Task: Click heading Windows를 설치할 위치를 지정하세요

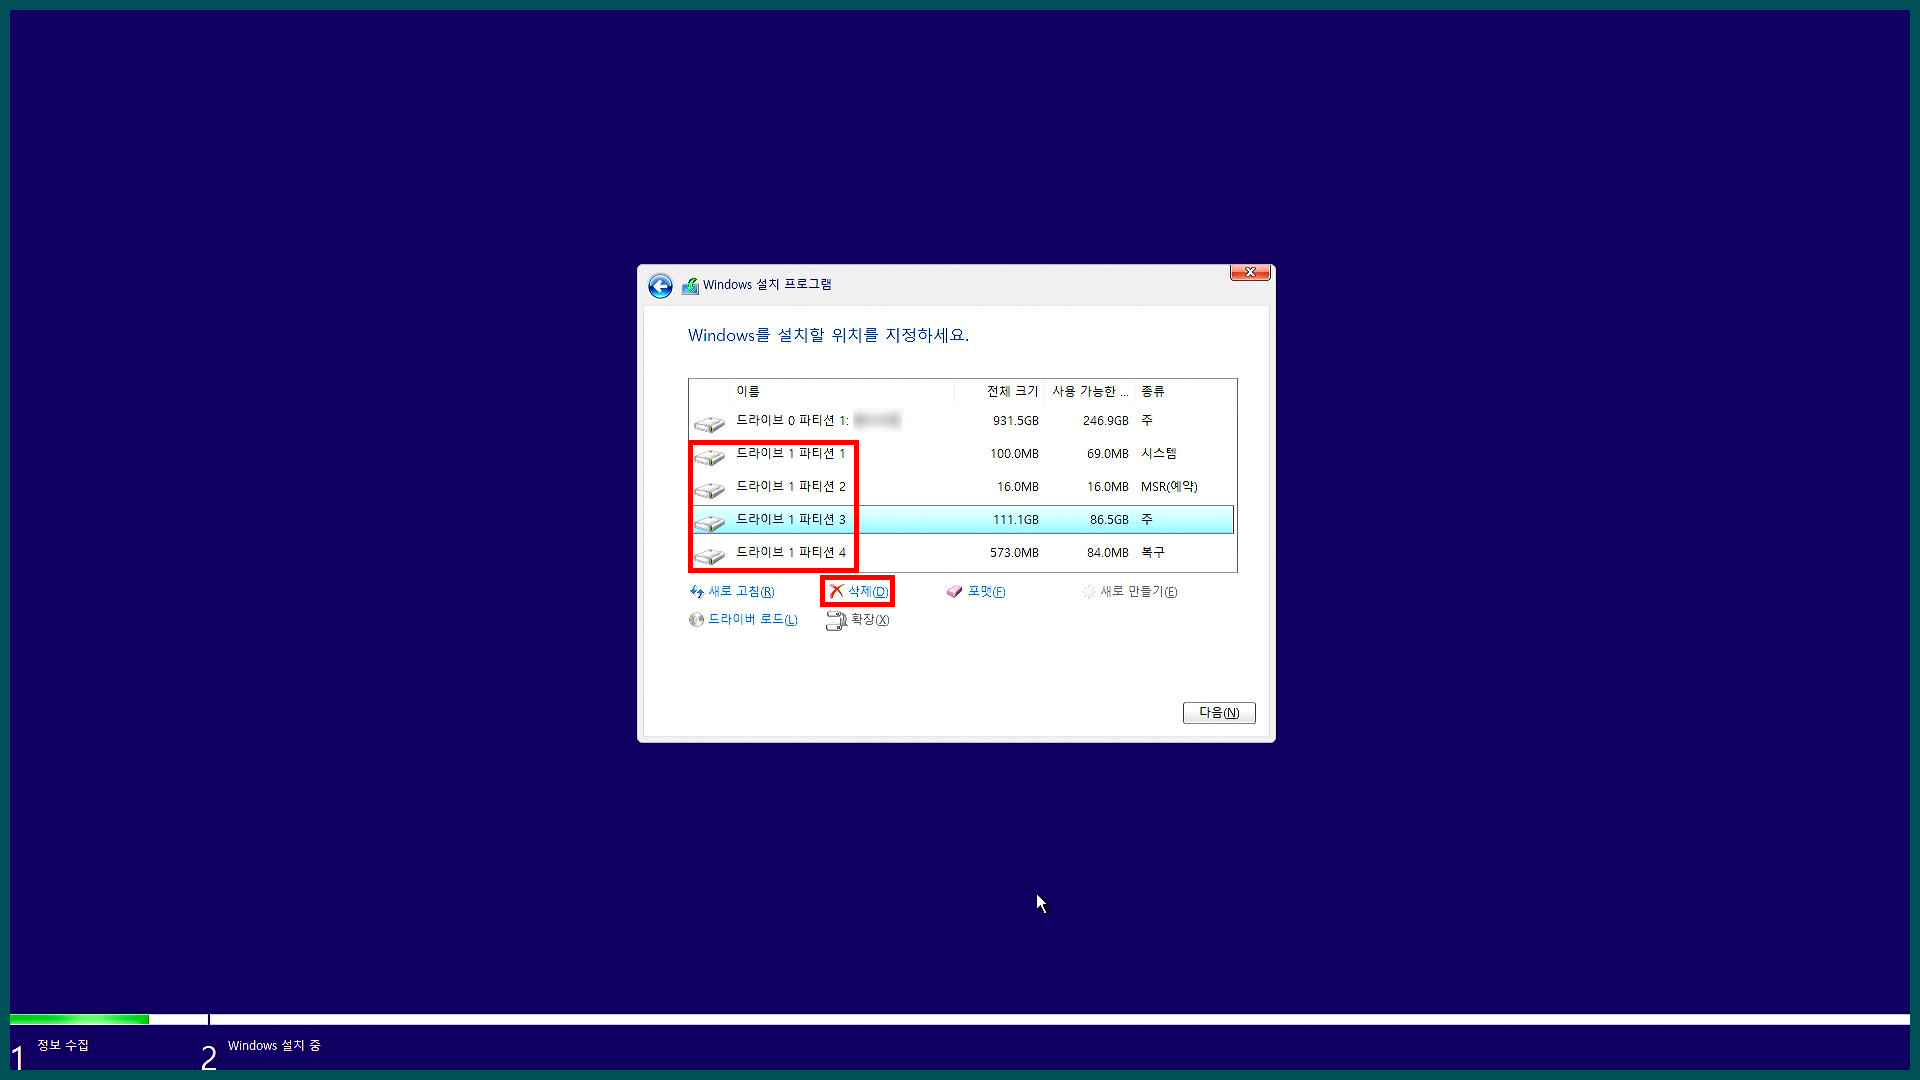Action: [x=828, y=335]
